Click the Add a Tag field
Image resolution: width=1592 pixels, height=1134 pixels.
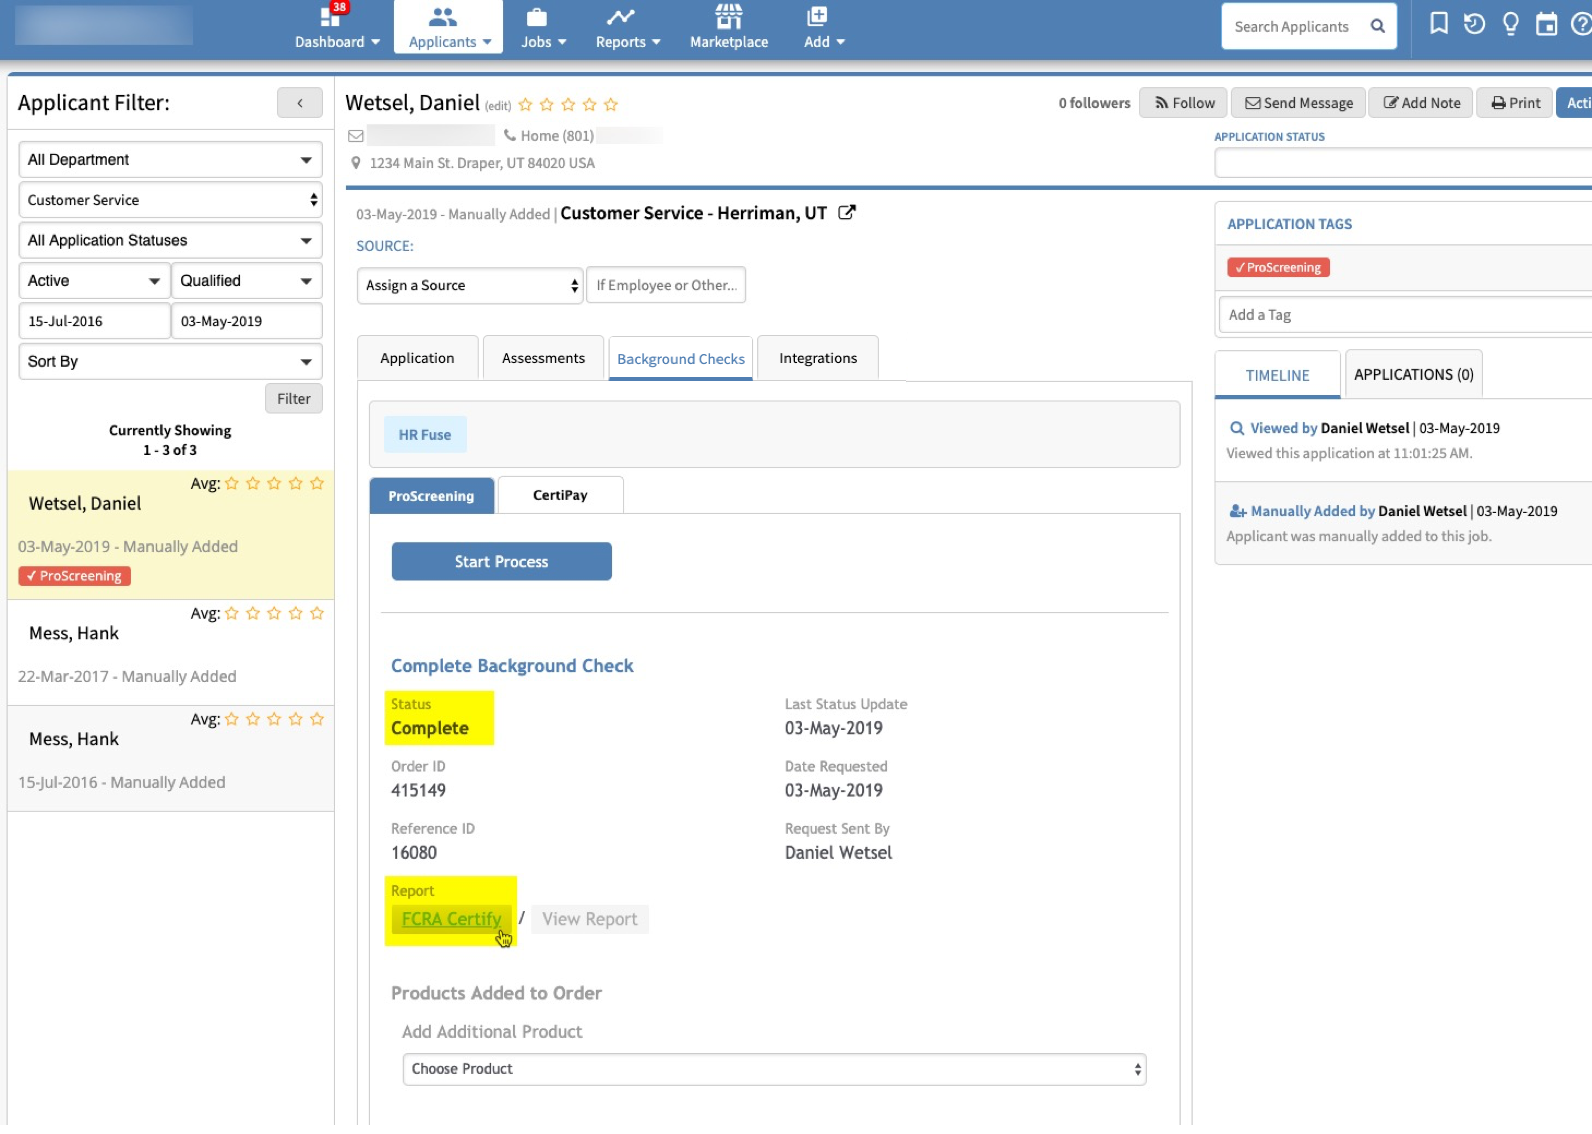(1400, 315)
